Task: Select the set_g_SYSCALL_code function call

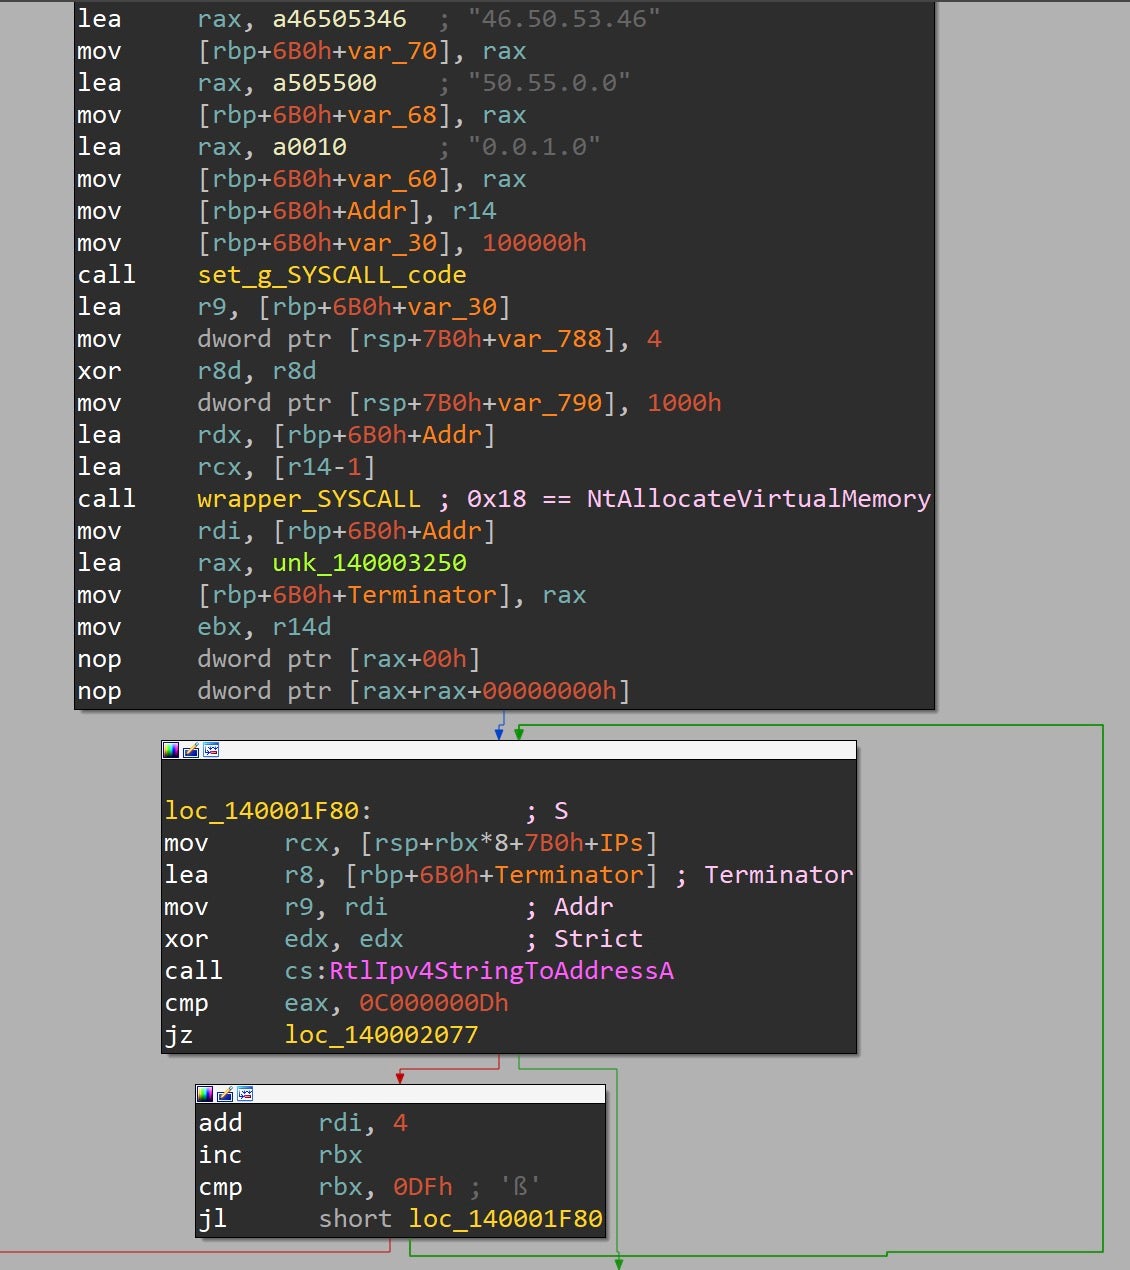Action: pos(332,275)
